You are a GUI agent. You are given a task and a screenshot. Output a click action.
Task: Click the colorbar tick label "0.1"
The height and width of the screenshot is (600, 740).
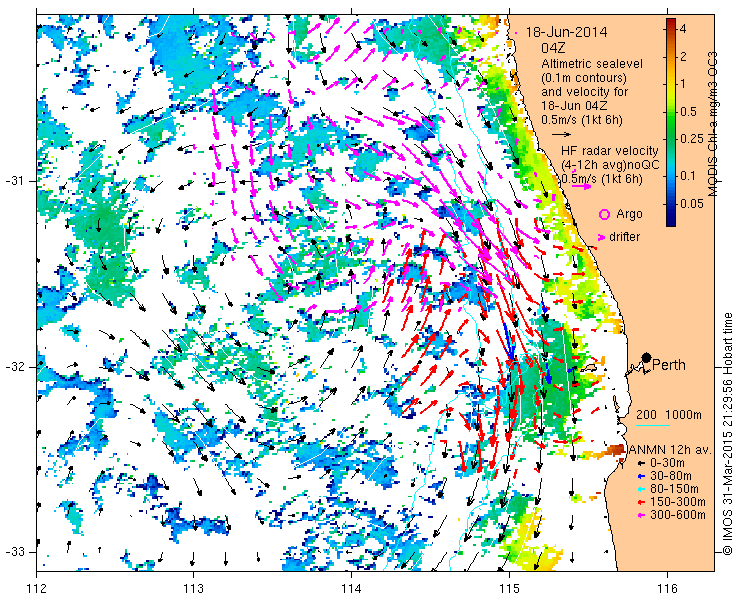pos(688,176)
